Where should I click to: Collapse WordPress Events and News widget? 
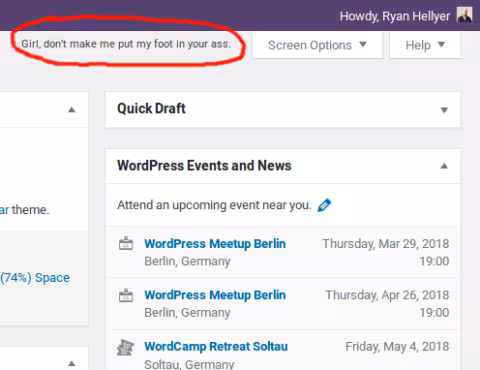coord(444,166)
